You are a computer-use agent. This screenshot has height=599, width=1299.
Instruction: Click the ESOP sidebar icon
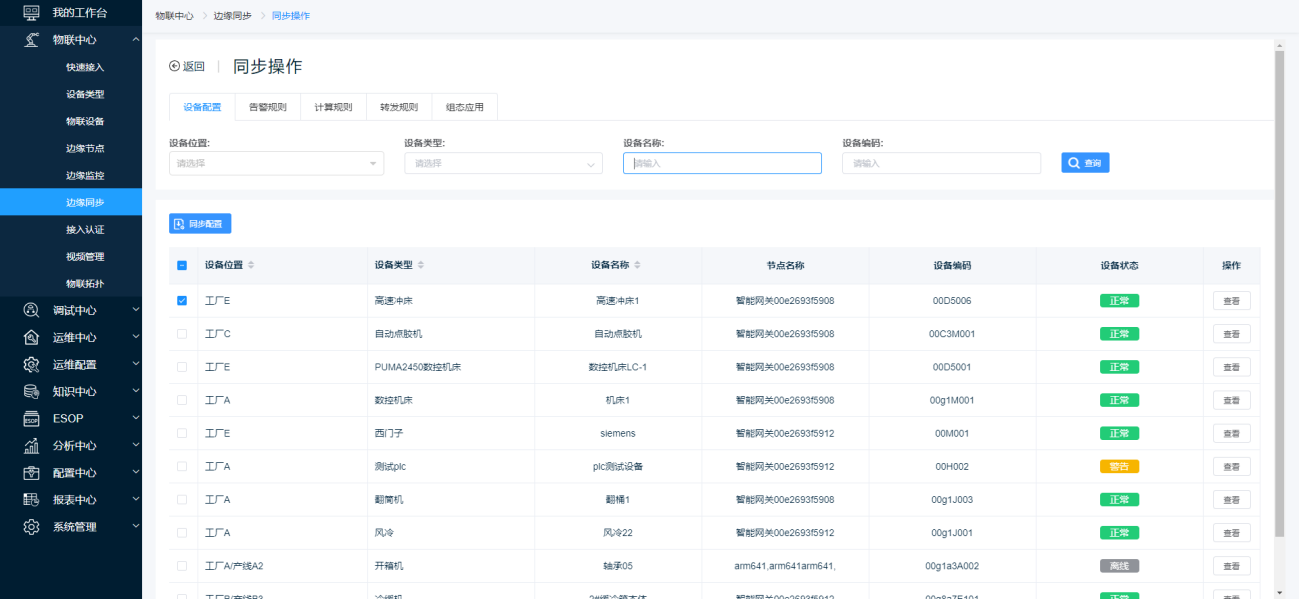pyautogui.click(x=31, y=418)
